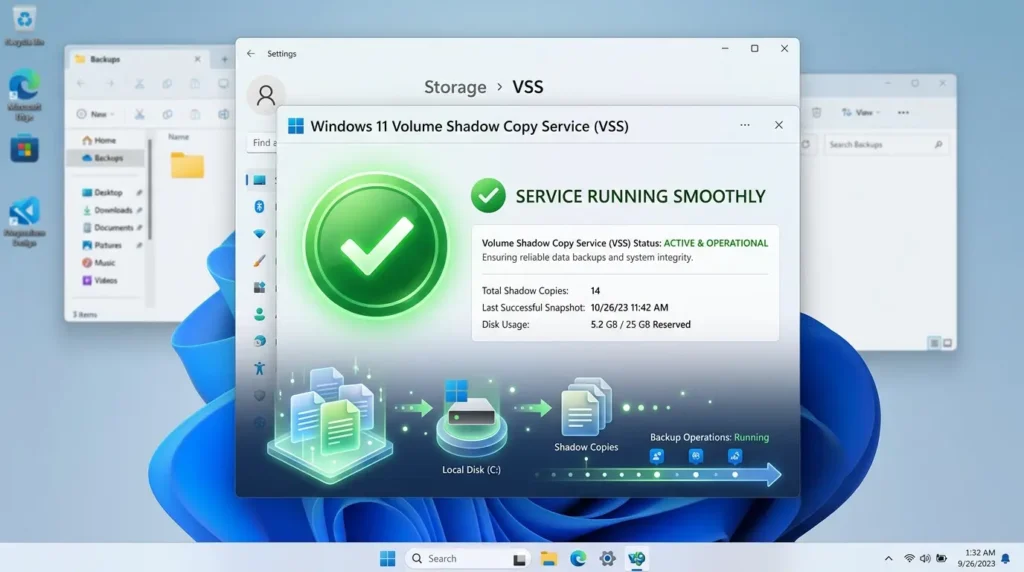
Task: Select the Network Wi-Fi icon in Settings sidebar
Action: [259, 234]
